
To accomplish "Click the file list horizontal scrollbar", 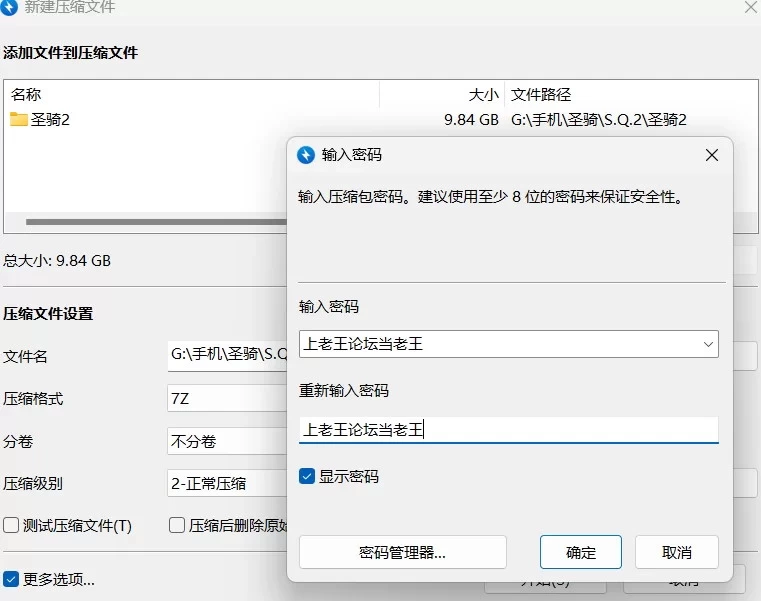I will 156,222.
